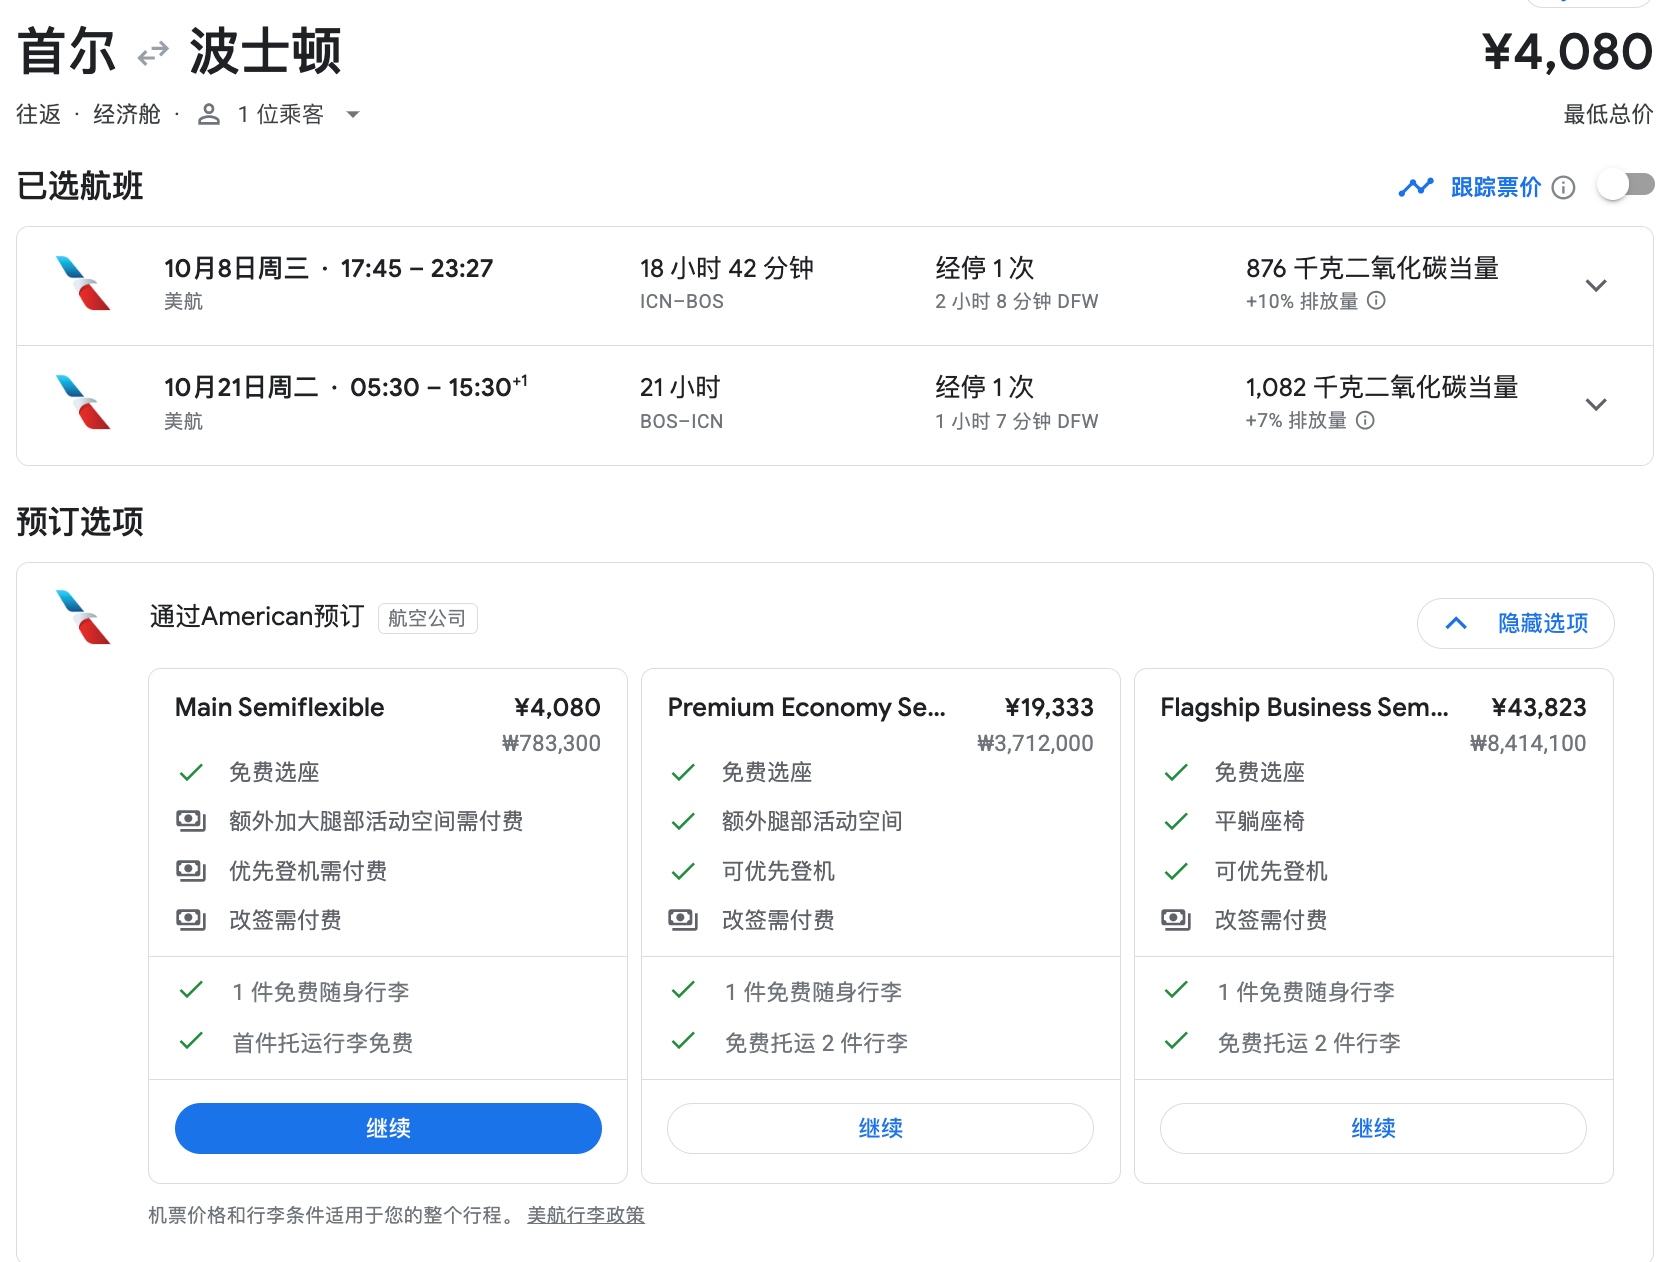Click the price tracking graph icon
This screenshot has height=1262, width=1666.
1415,187
